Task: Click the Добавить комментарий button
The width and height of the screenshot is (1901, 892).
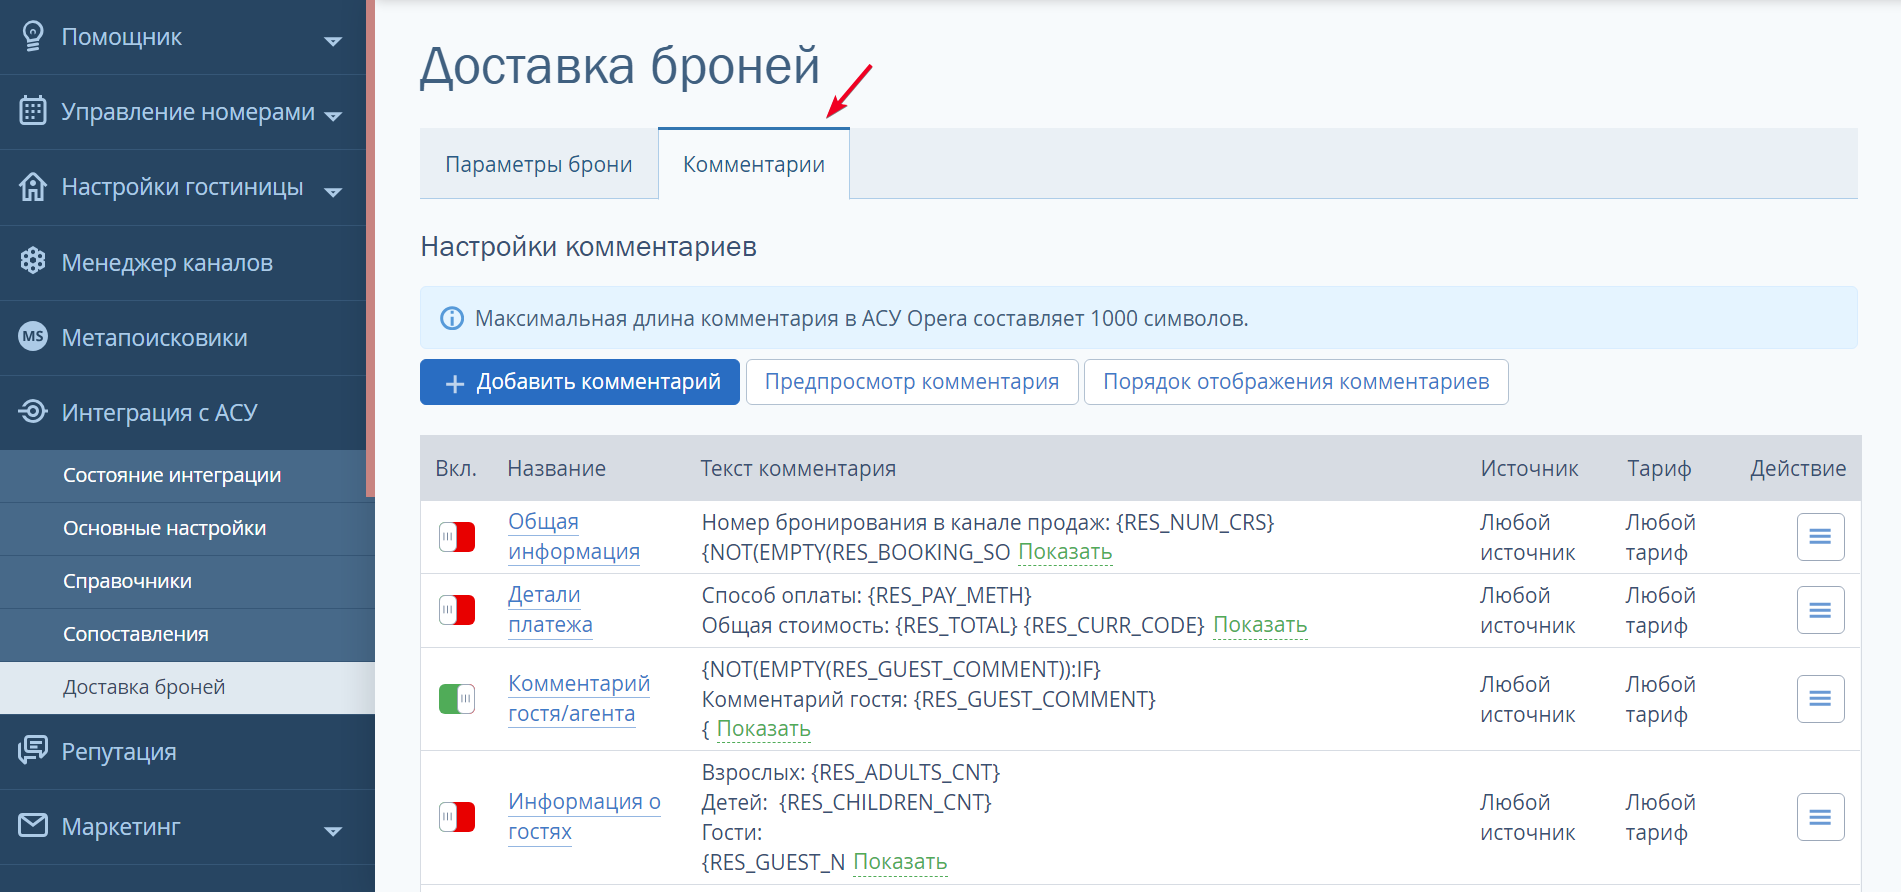Action: coord(580,382)
